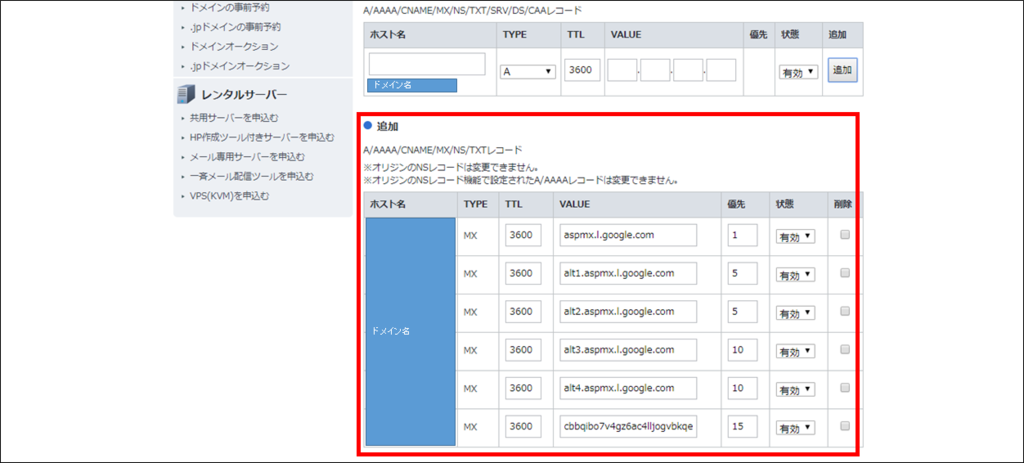Click second octet box of the add-record VALUE
This screenshot has width=1024, height=463.
click(655, 70)
